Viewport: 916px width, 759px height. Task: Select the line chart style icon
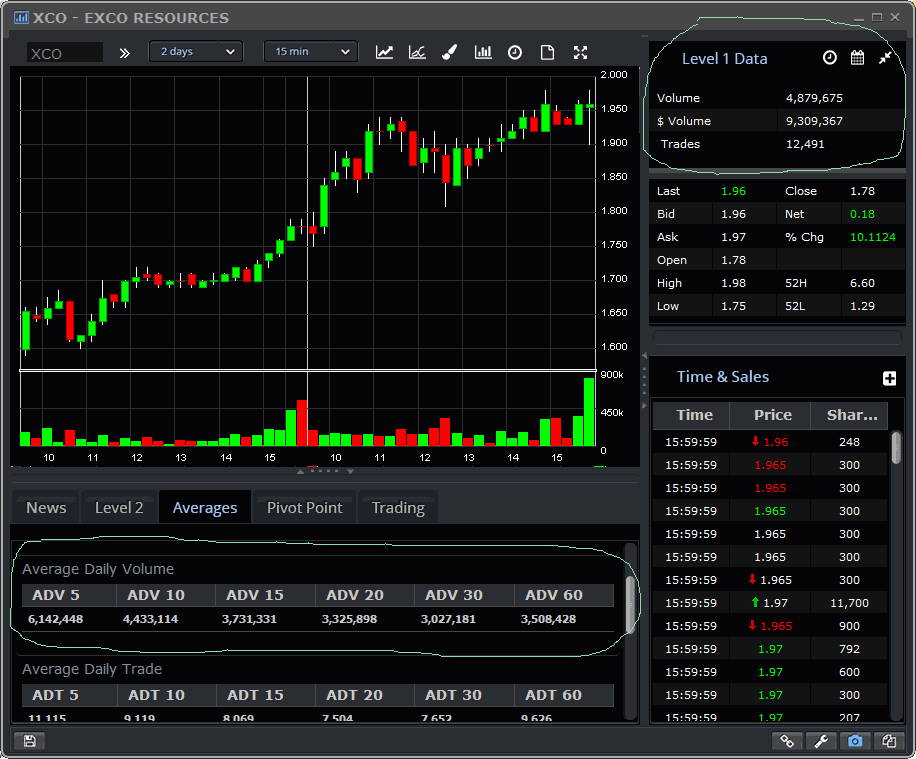pyautogui.click(x=384, y=52)
